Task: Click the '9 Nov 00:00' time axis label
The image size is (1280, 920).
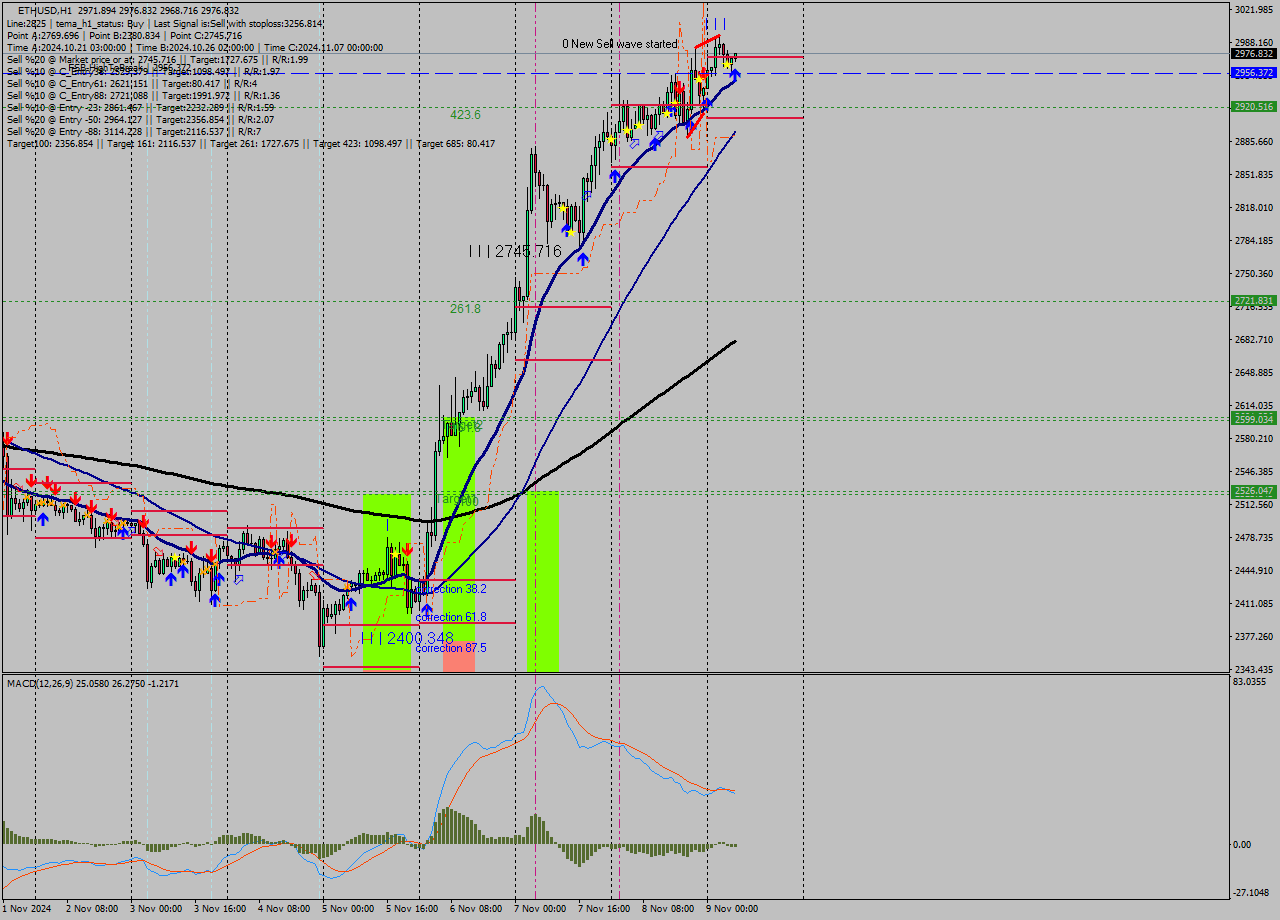Action: click(732, 909)
